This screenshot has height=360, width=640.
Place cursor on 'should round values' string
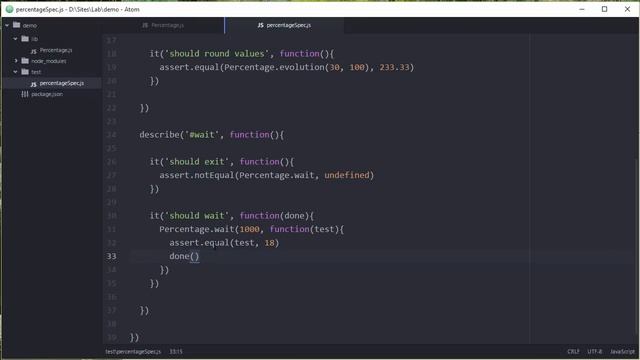coord(217,53)
